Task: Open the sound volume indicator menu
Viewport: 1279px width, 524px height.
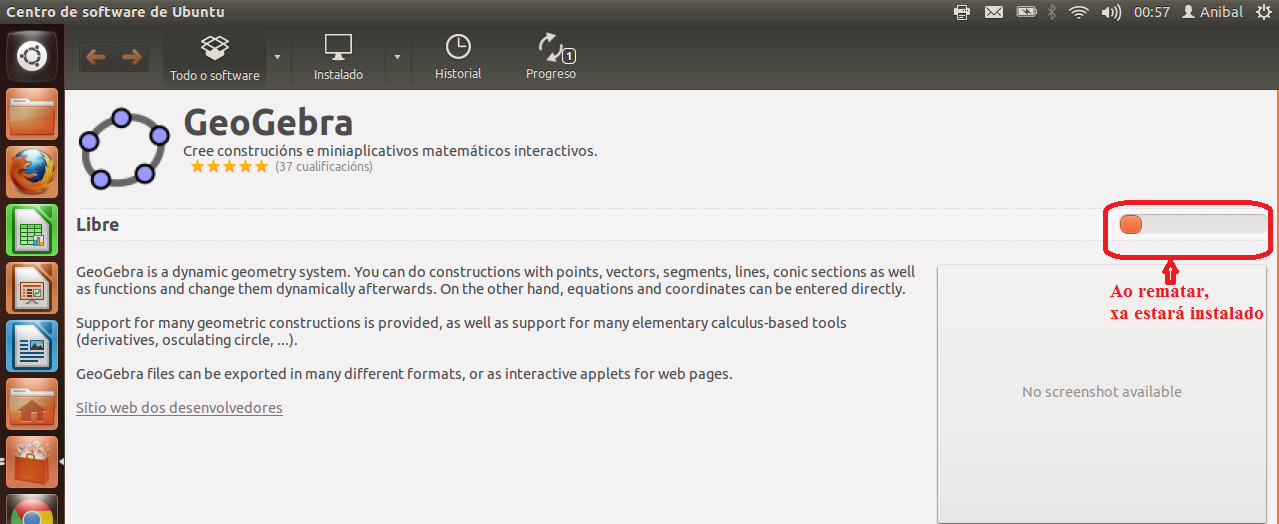Action: pos(1110,12)
